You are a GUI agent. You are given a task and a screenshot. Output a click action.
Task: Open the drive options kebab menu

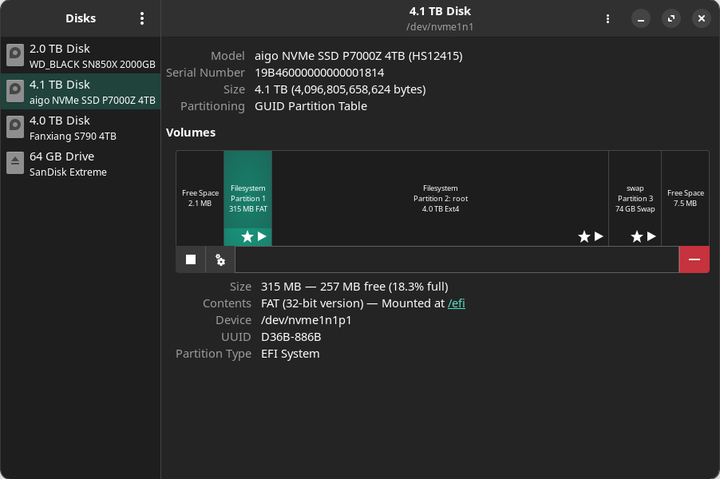(x=608, y=18)
